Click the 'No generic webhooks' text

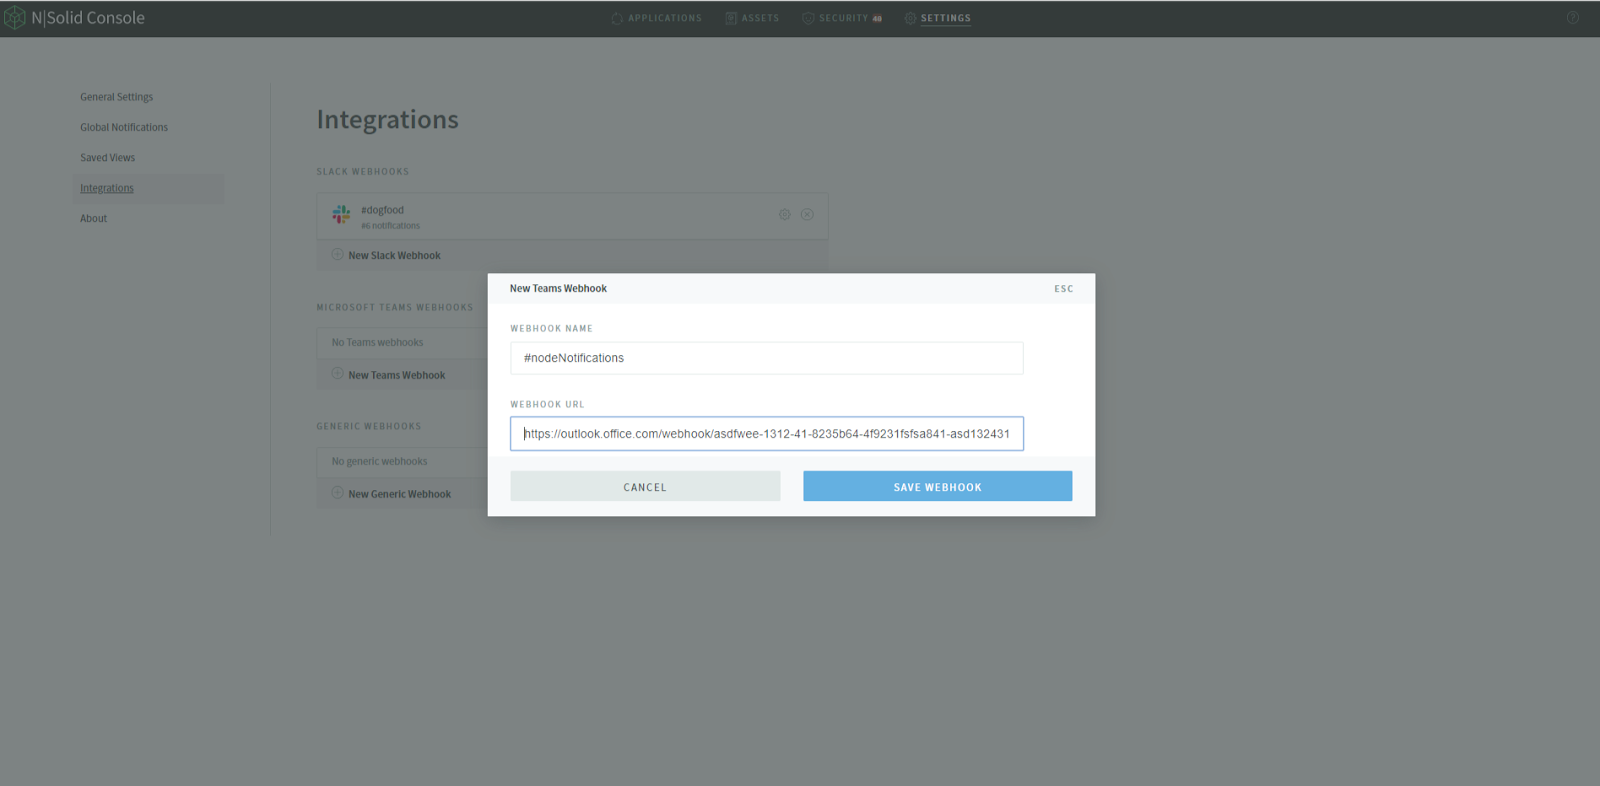pyautogui.click(x=380, y=461)
